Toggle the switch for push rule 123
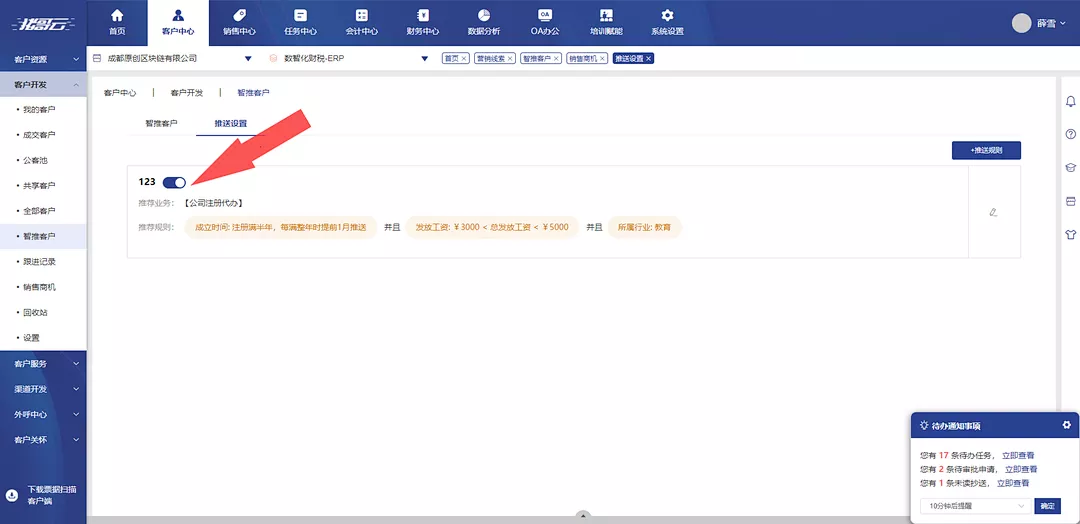The image size is (1080, 524). [174, 182]
